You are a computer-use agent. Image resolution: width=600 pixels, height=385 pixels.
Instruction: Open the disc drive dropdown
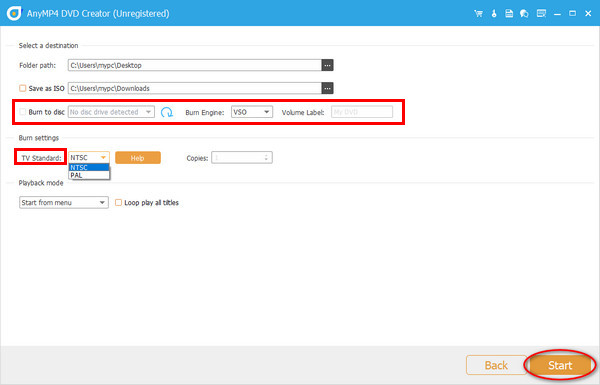pyautogui.click(x=111, y=112)
